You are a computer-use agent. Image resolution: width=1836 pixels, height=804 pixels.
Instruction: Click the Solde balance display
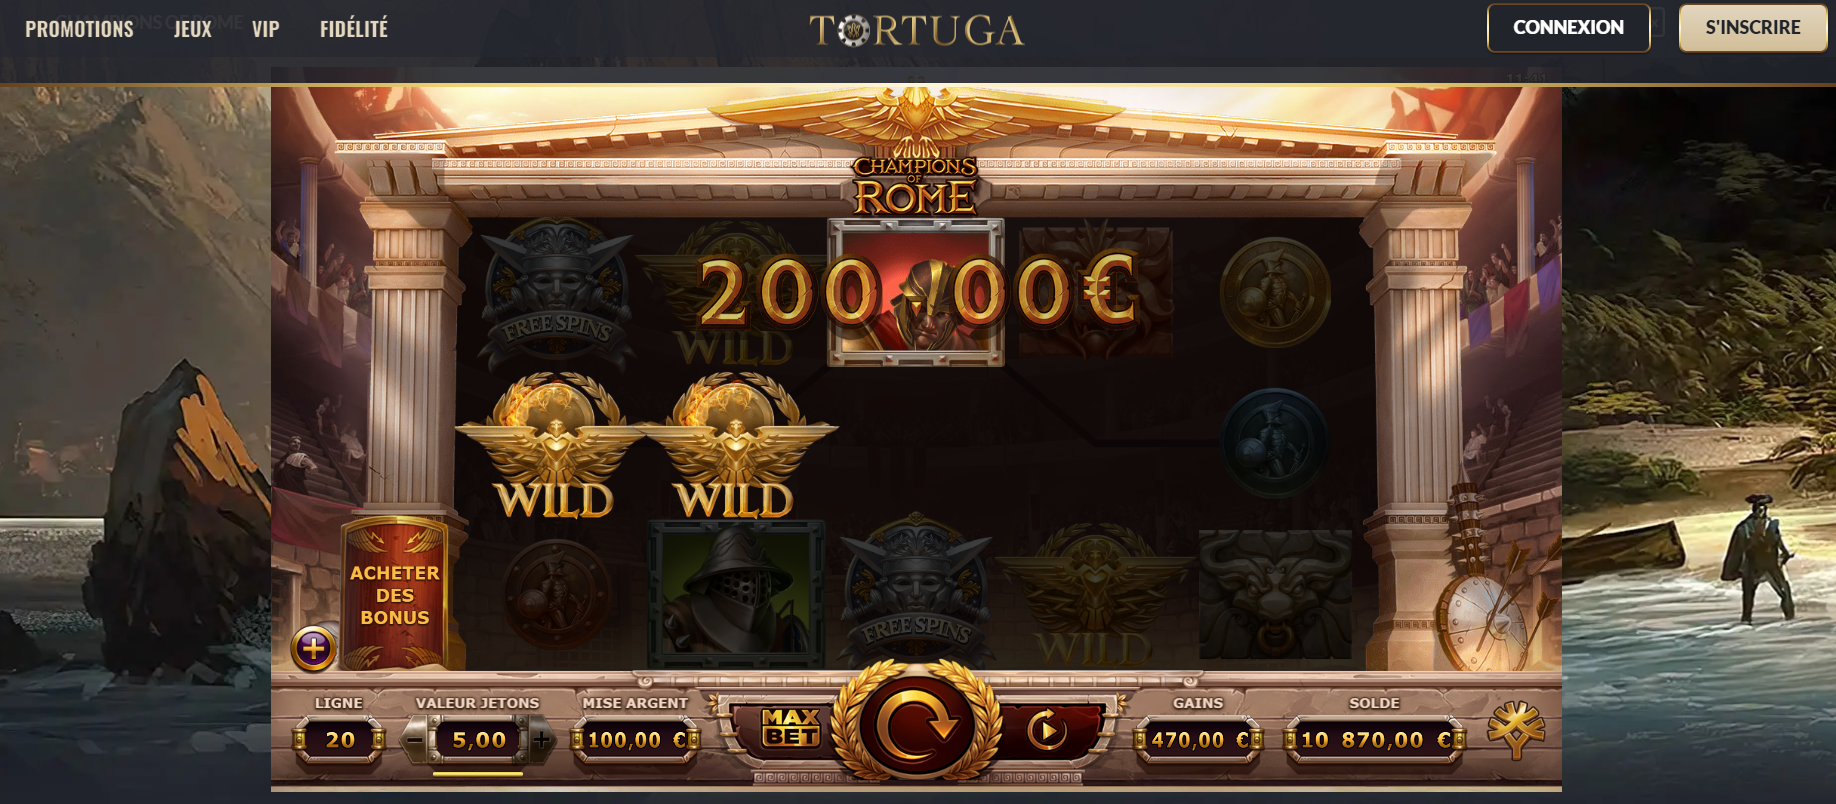point(1375,740)
